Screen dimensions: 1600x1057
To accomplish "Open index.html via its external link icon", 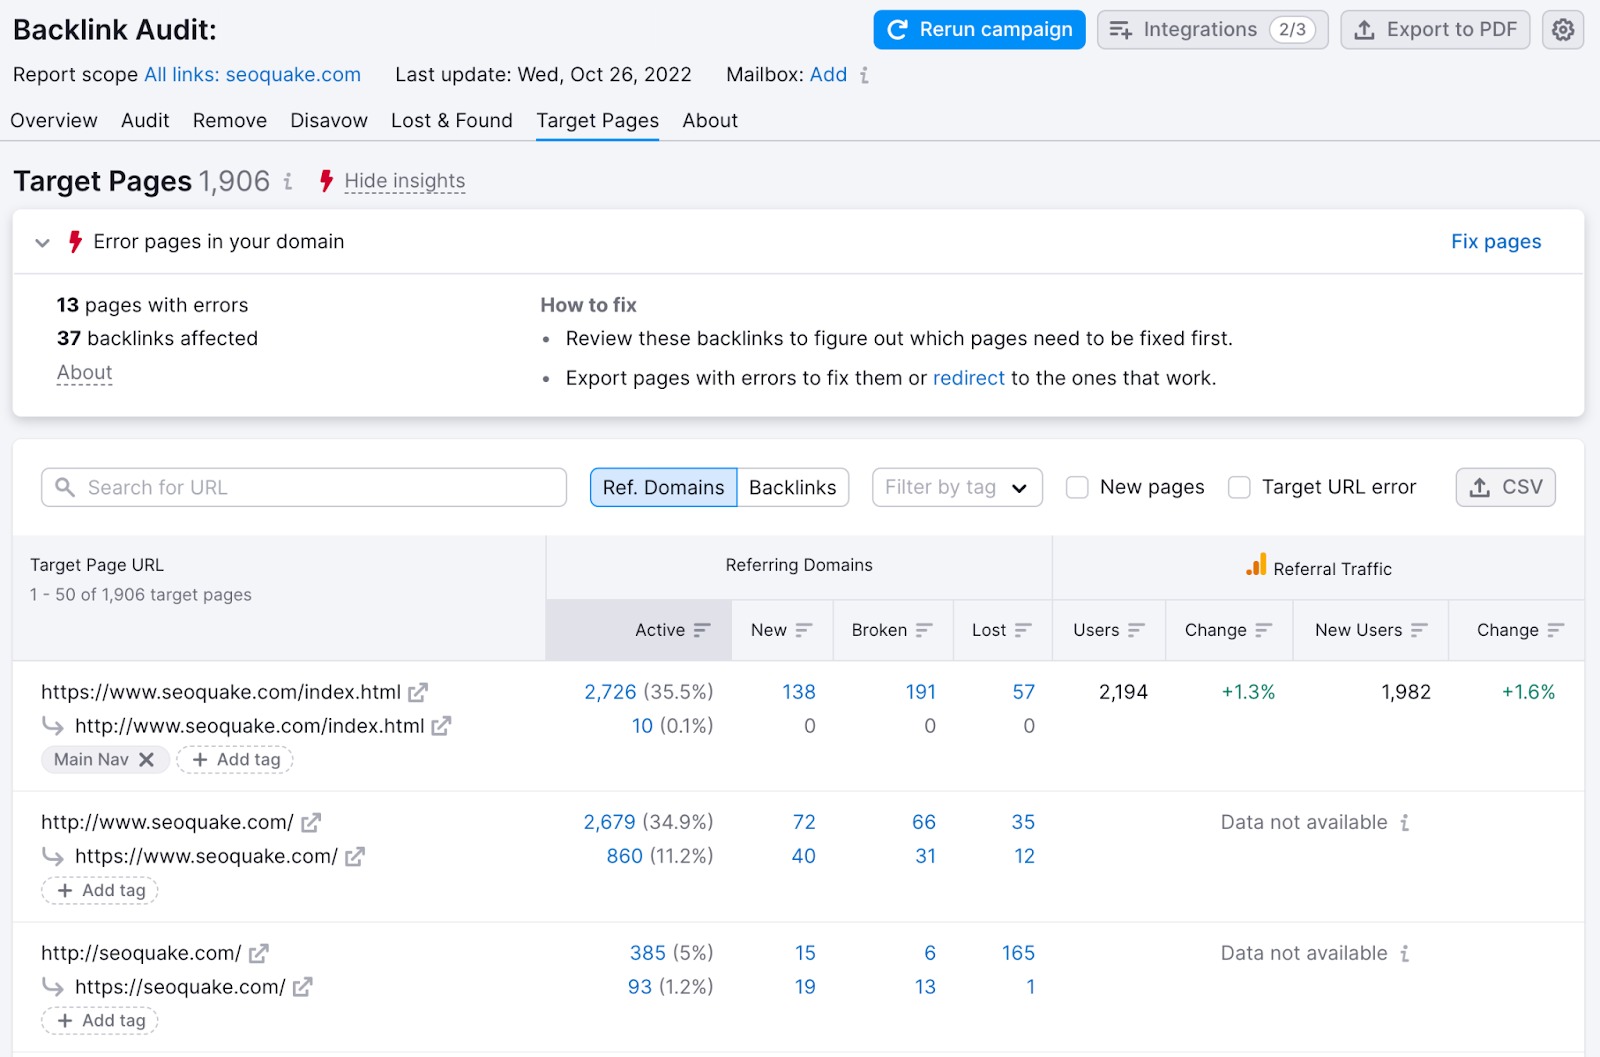I will click(419, 691).
